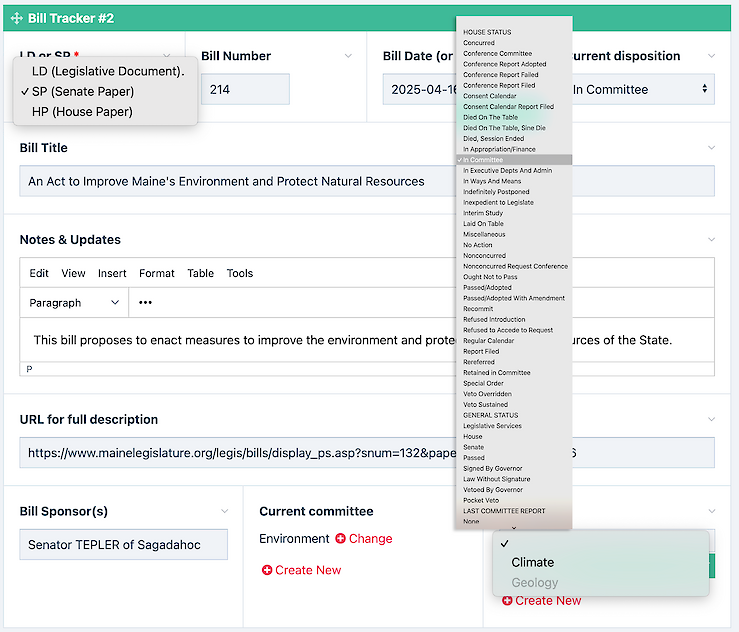739x632 pixels.
Task: Expand the Bill Number field chevron
Action: tap(348, 56)
